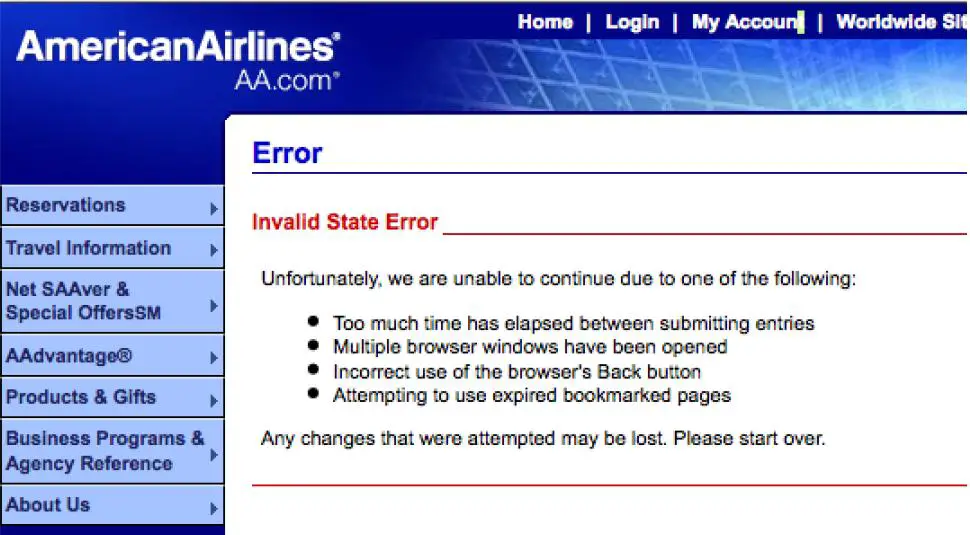
Task: Open Business Programs & Agency Reference
Action: 112,451
